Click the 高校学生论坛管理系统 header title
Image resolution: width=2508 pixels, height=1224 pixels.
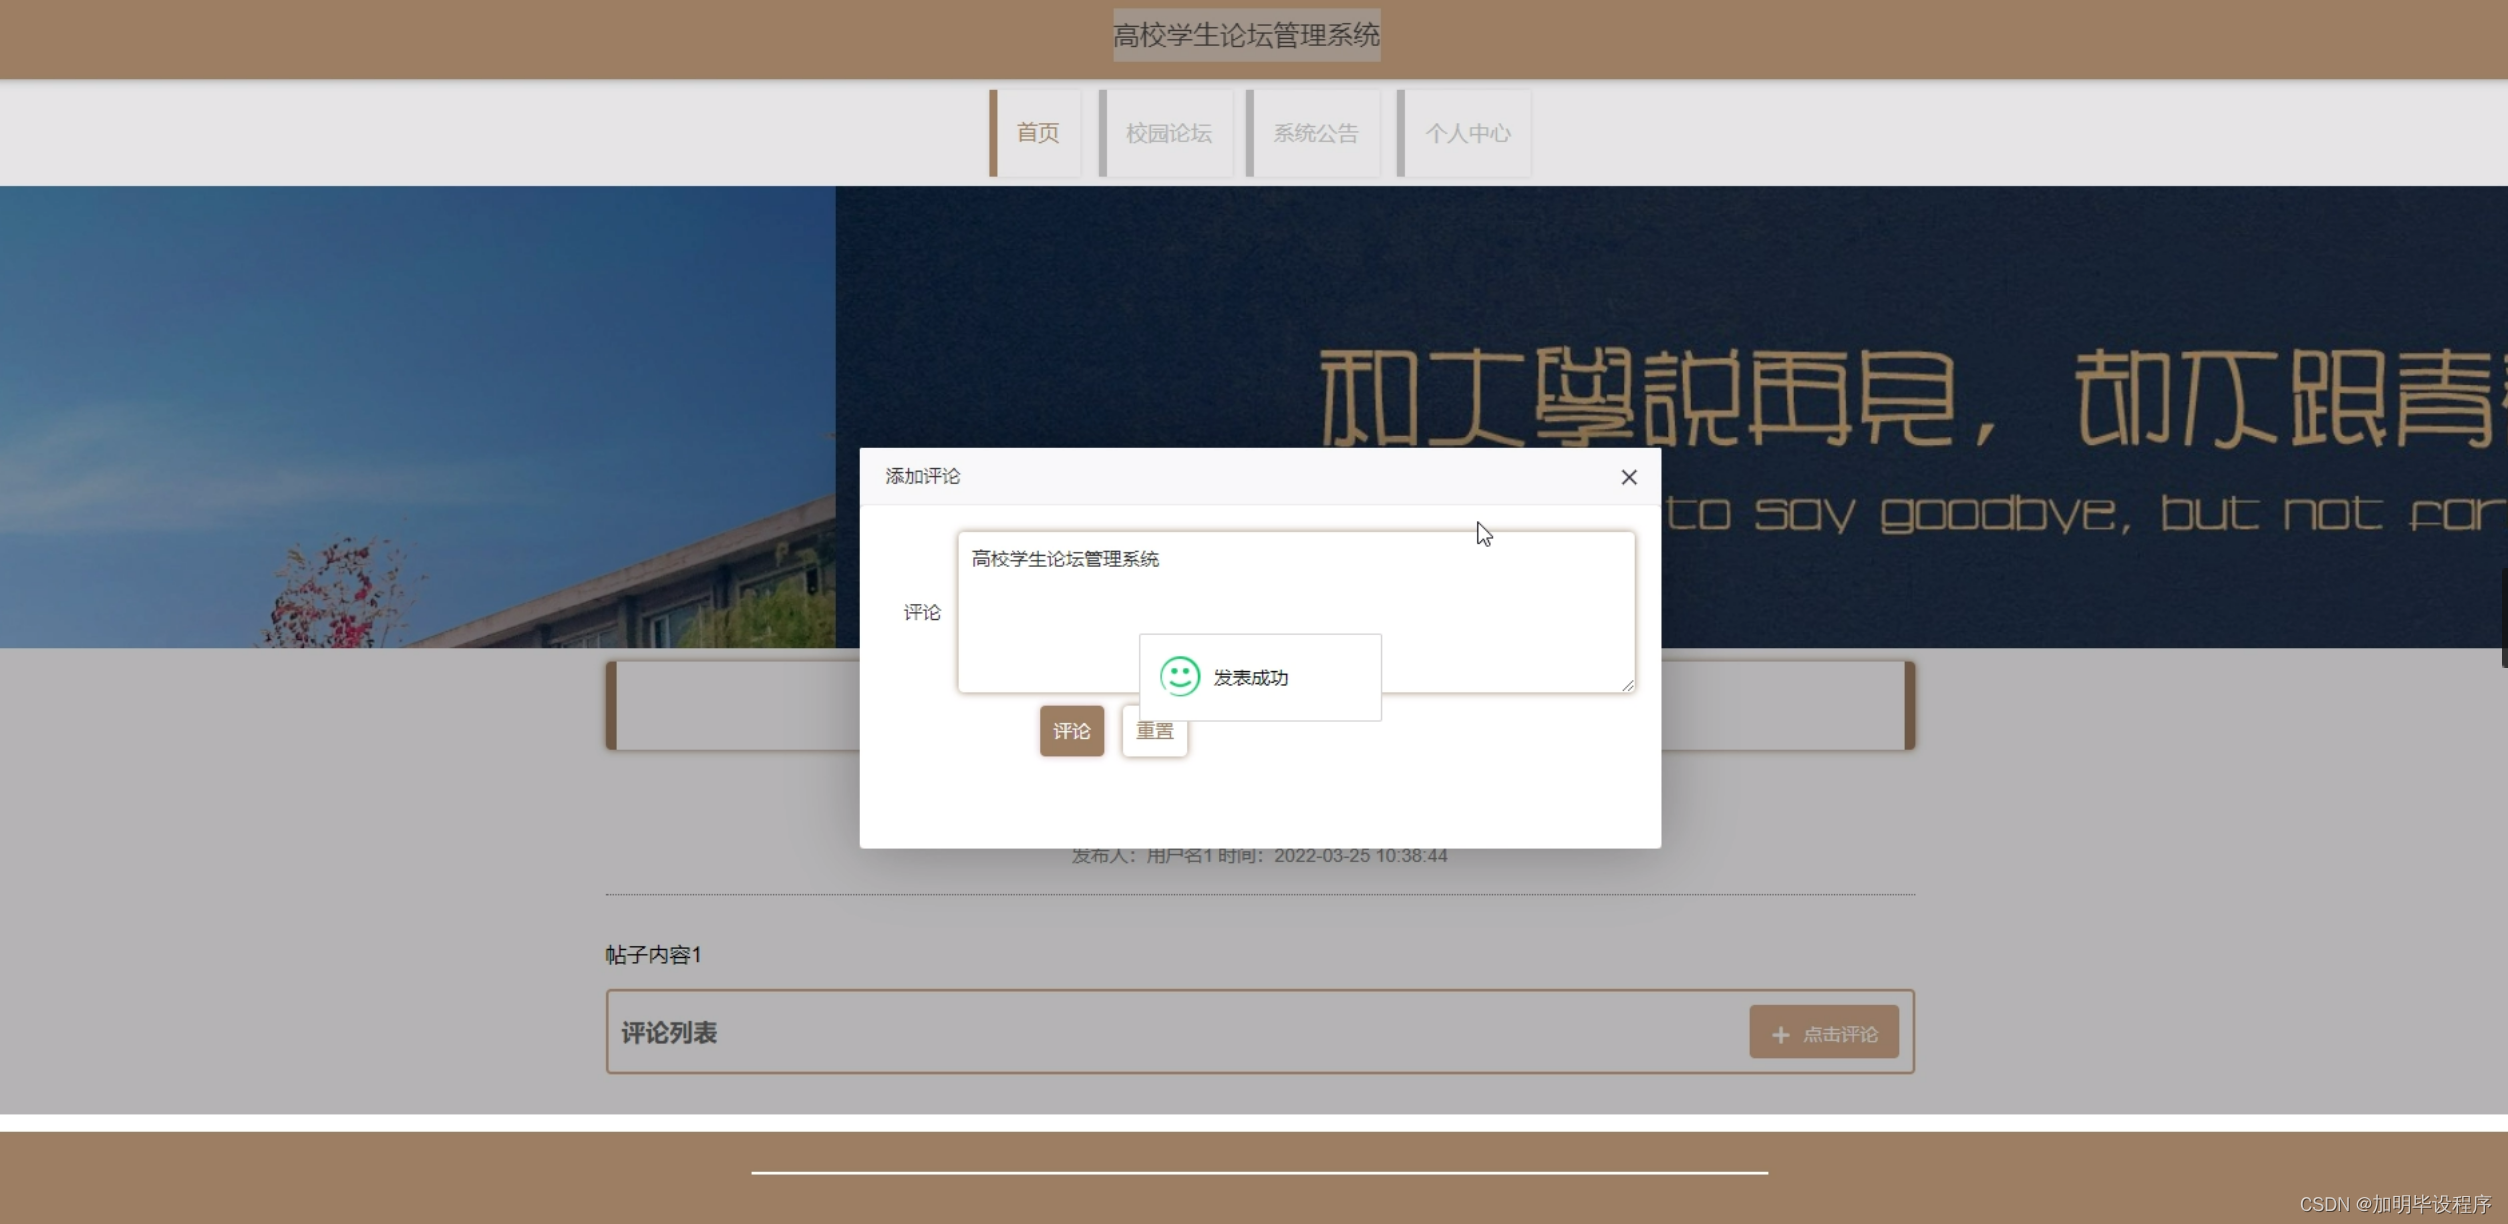tap(1246, 36)
